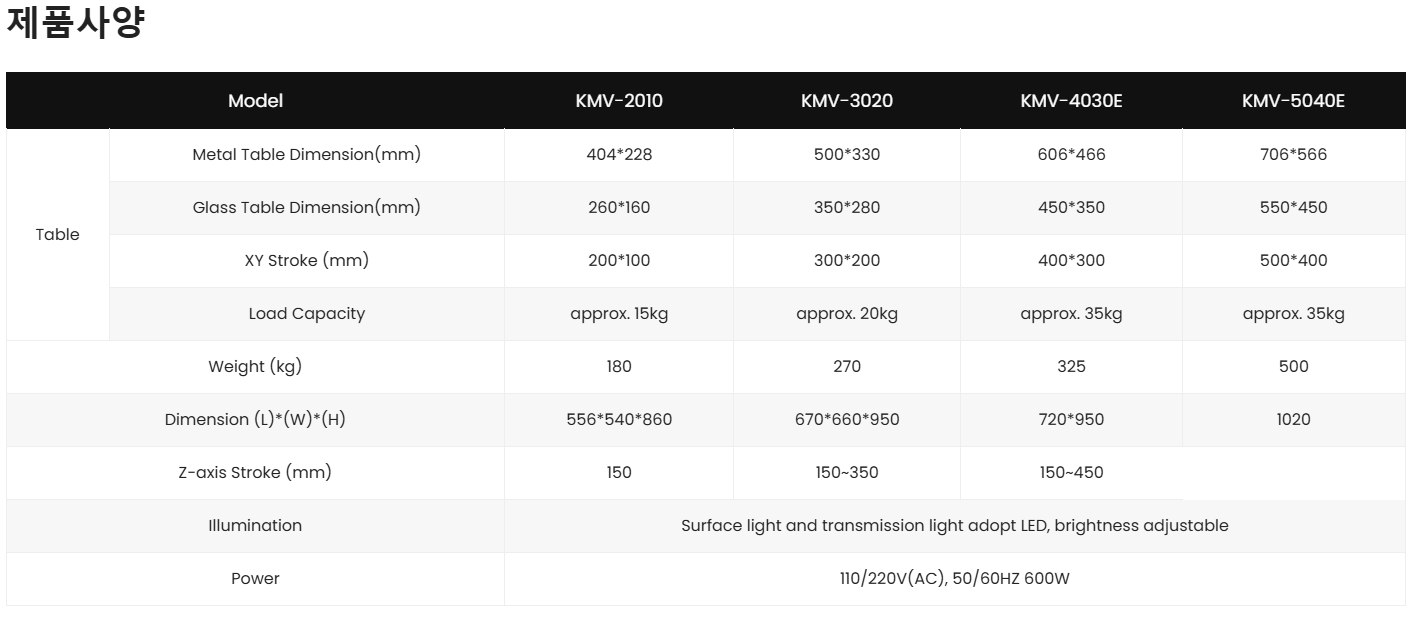Click the Metal Table Dimension(mm) label

(x=306, y=155)
